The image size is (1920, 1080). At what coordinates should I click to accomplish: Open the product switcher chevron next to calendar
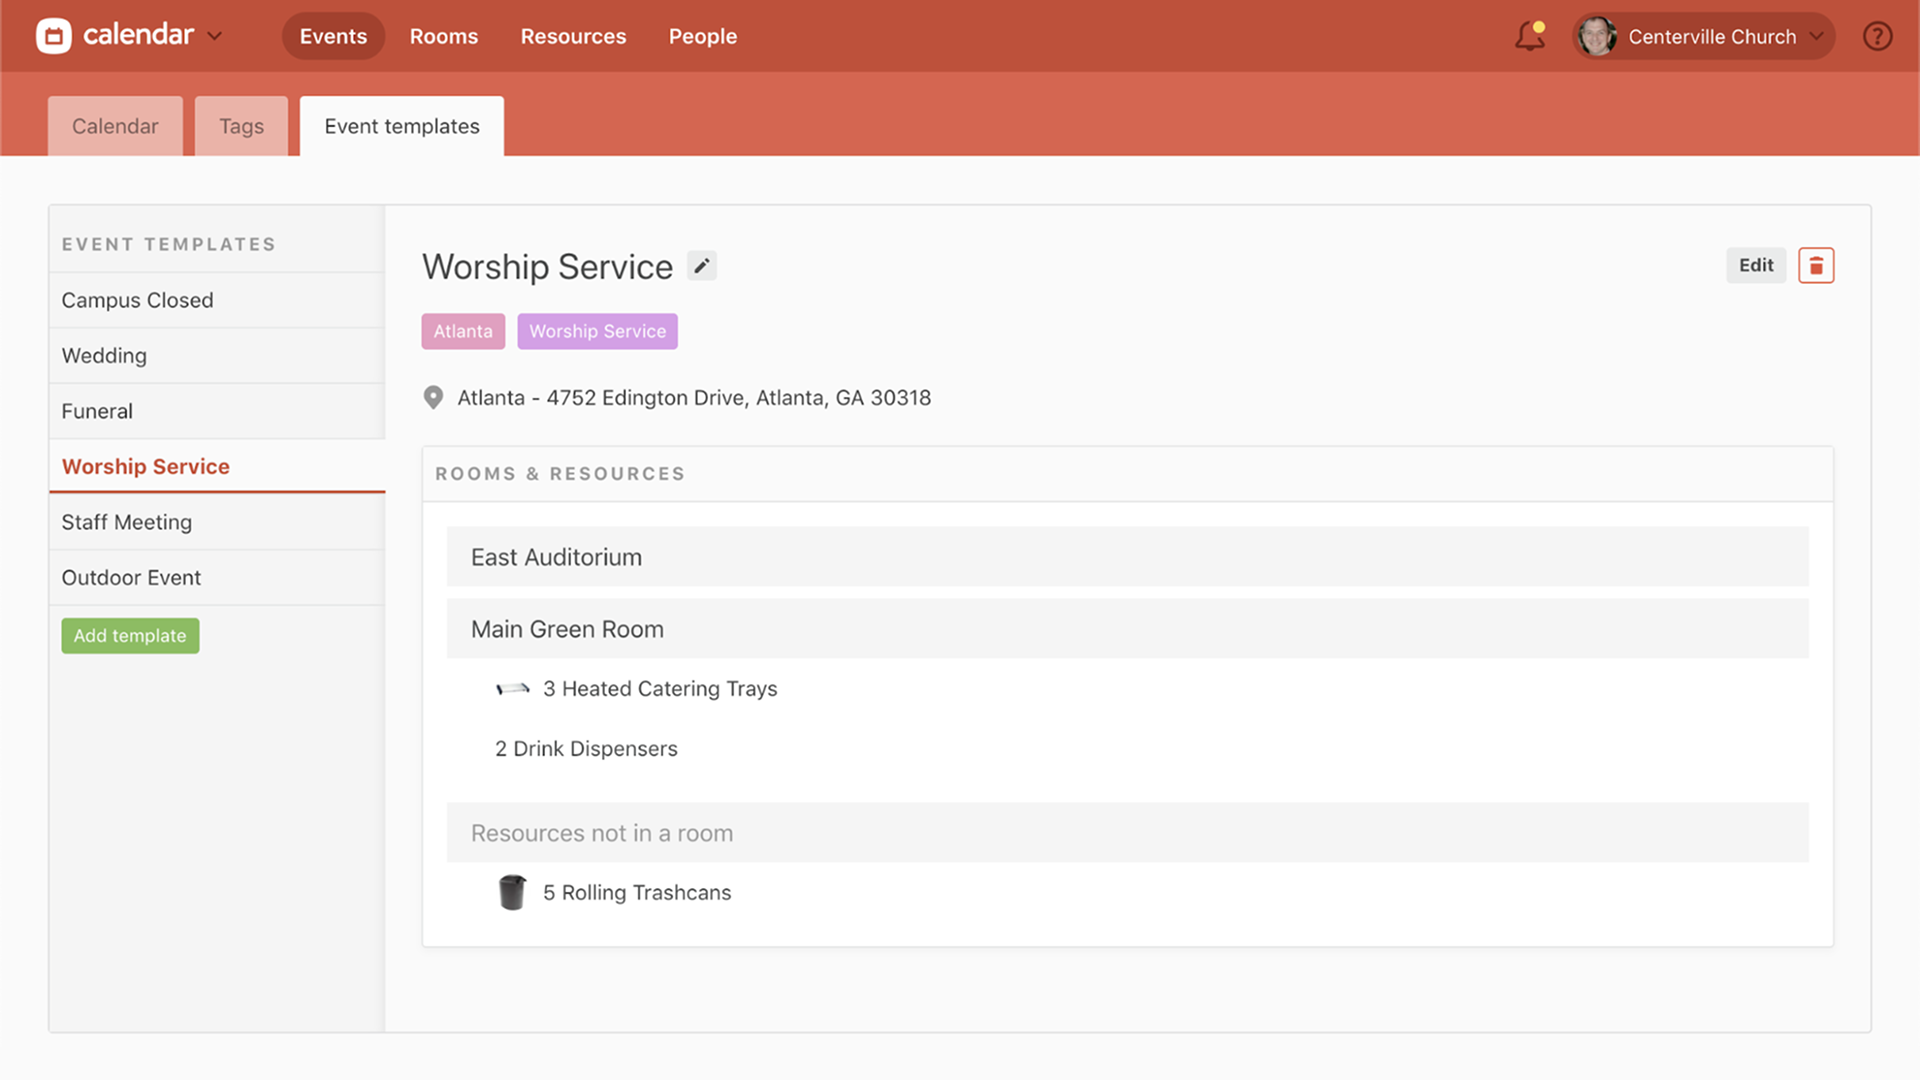(x=214, y=36)
